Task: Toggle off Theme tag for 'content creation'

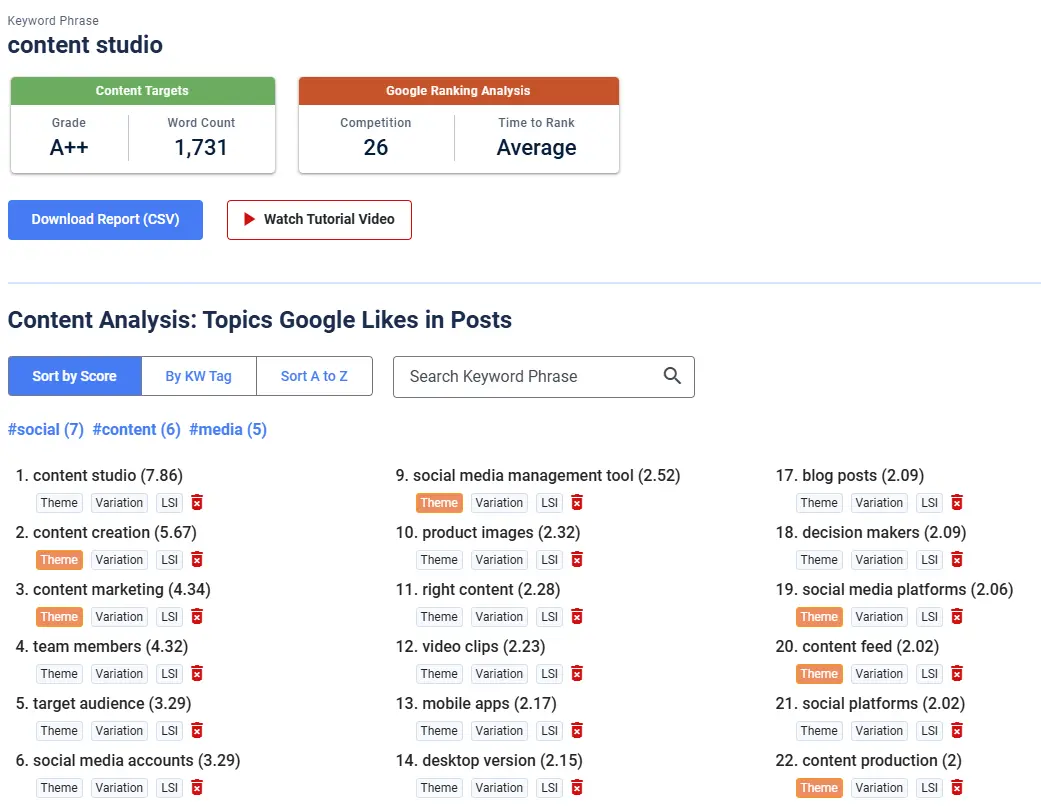Action: [x=59, y=560]
